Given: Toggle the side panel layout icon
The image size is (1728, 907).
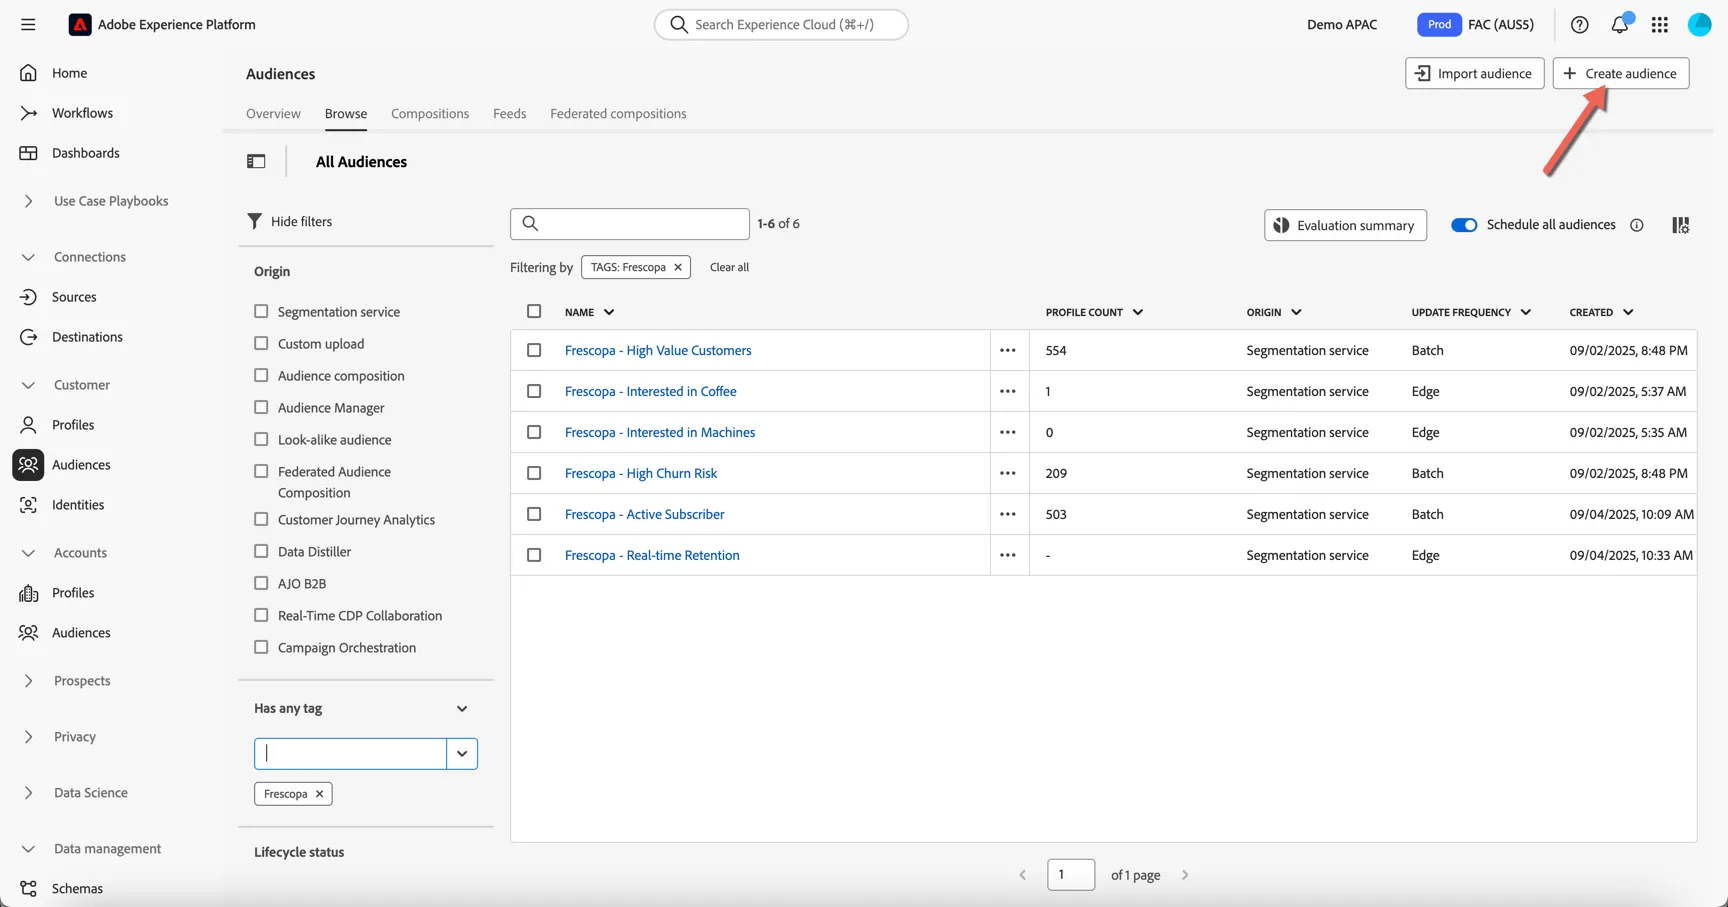Looking at the screenshot, I should coord(256,161).
